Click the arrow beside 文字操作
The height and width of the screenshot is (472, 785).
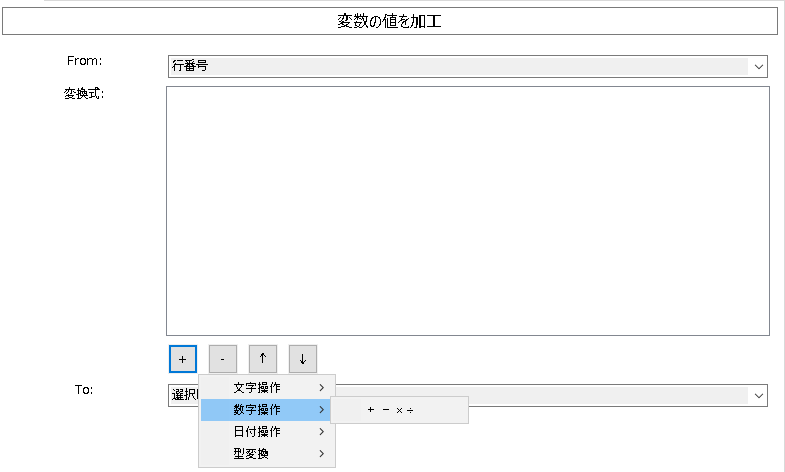coord(321,387)
